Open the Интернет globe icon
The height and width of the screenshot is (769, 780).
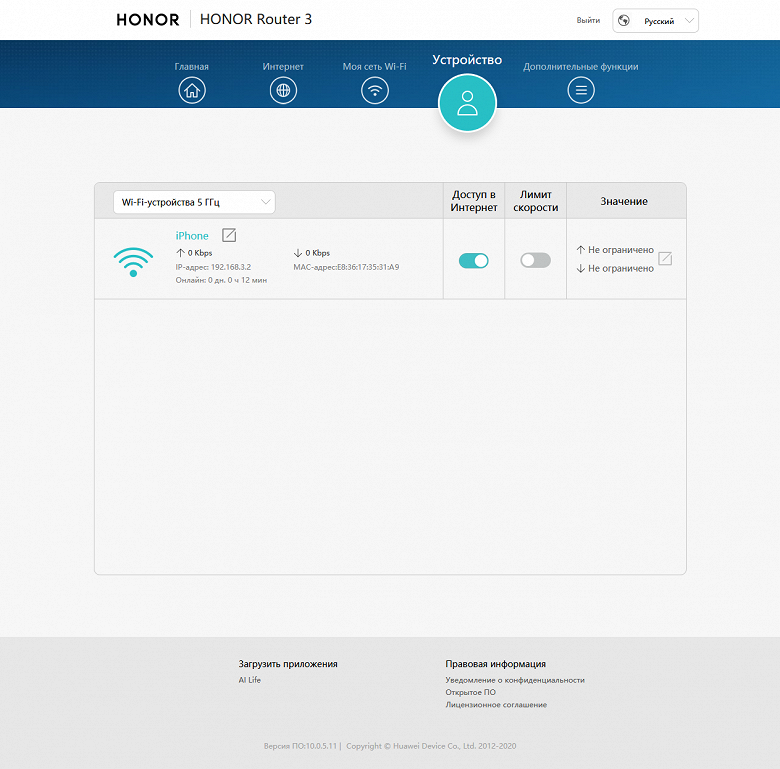tap(283, 91)
